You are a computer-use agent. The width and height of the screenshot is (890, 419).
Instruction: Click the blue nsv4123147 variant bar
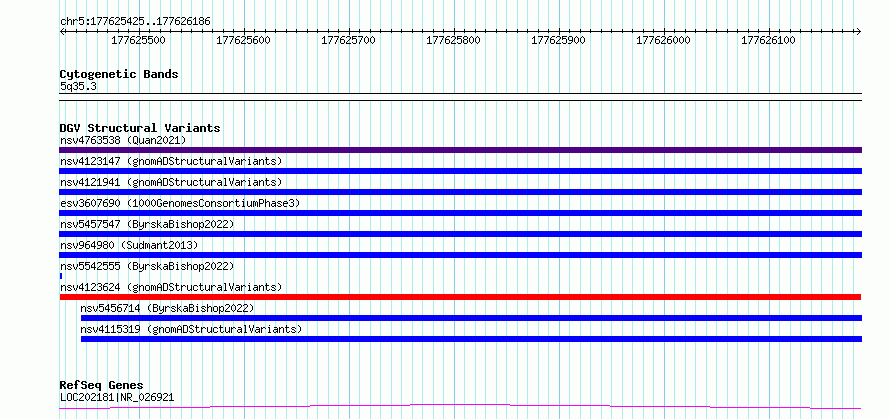[460, 171]
